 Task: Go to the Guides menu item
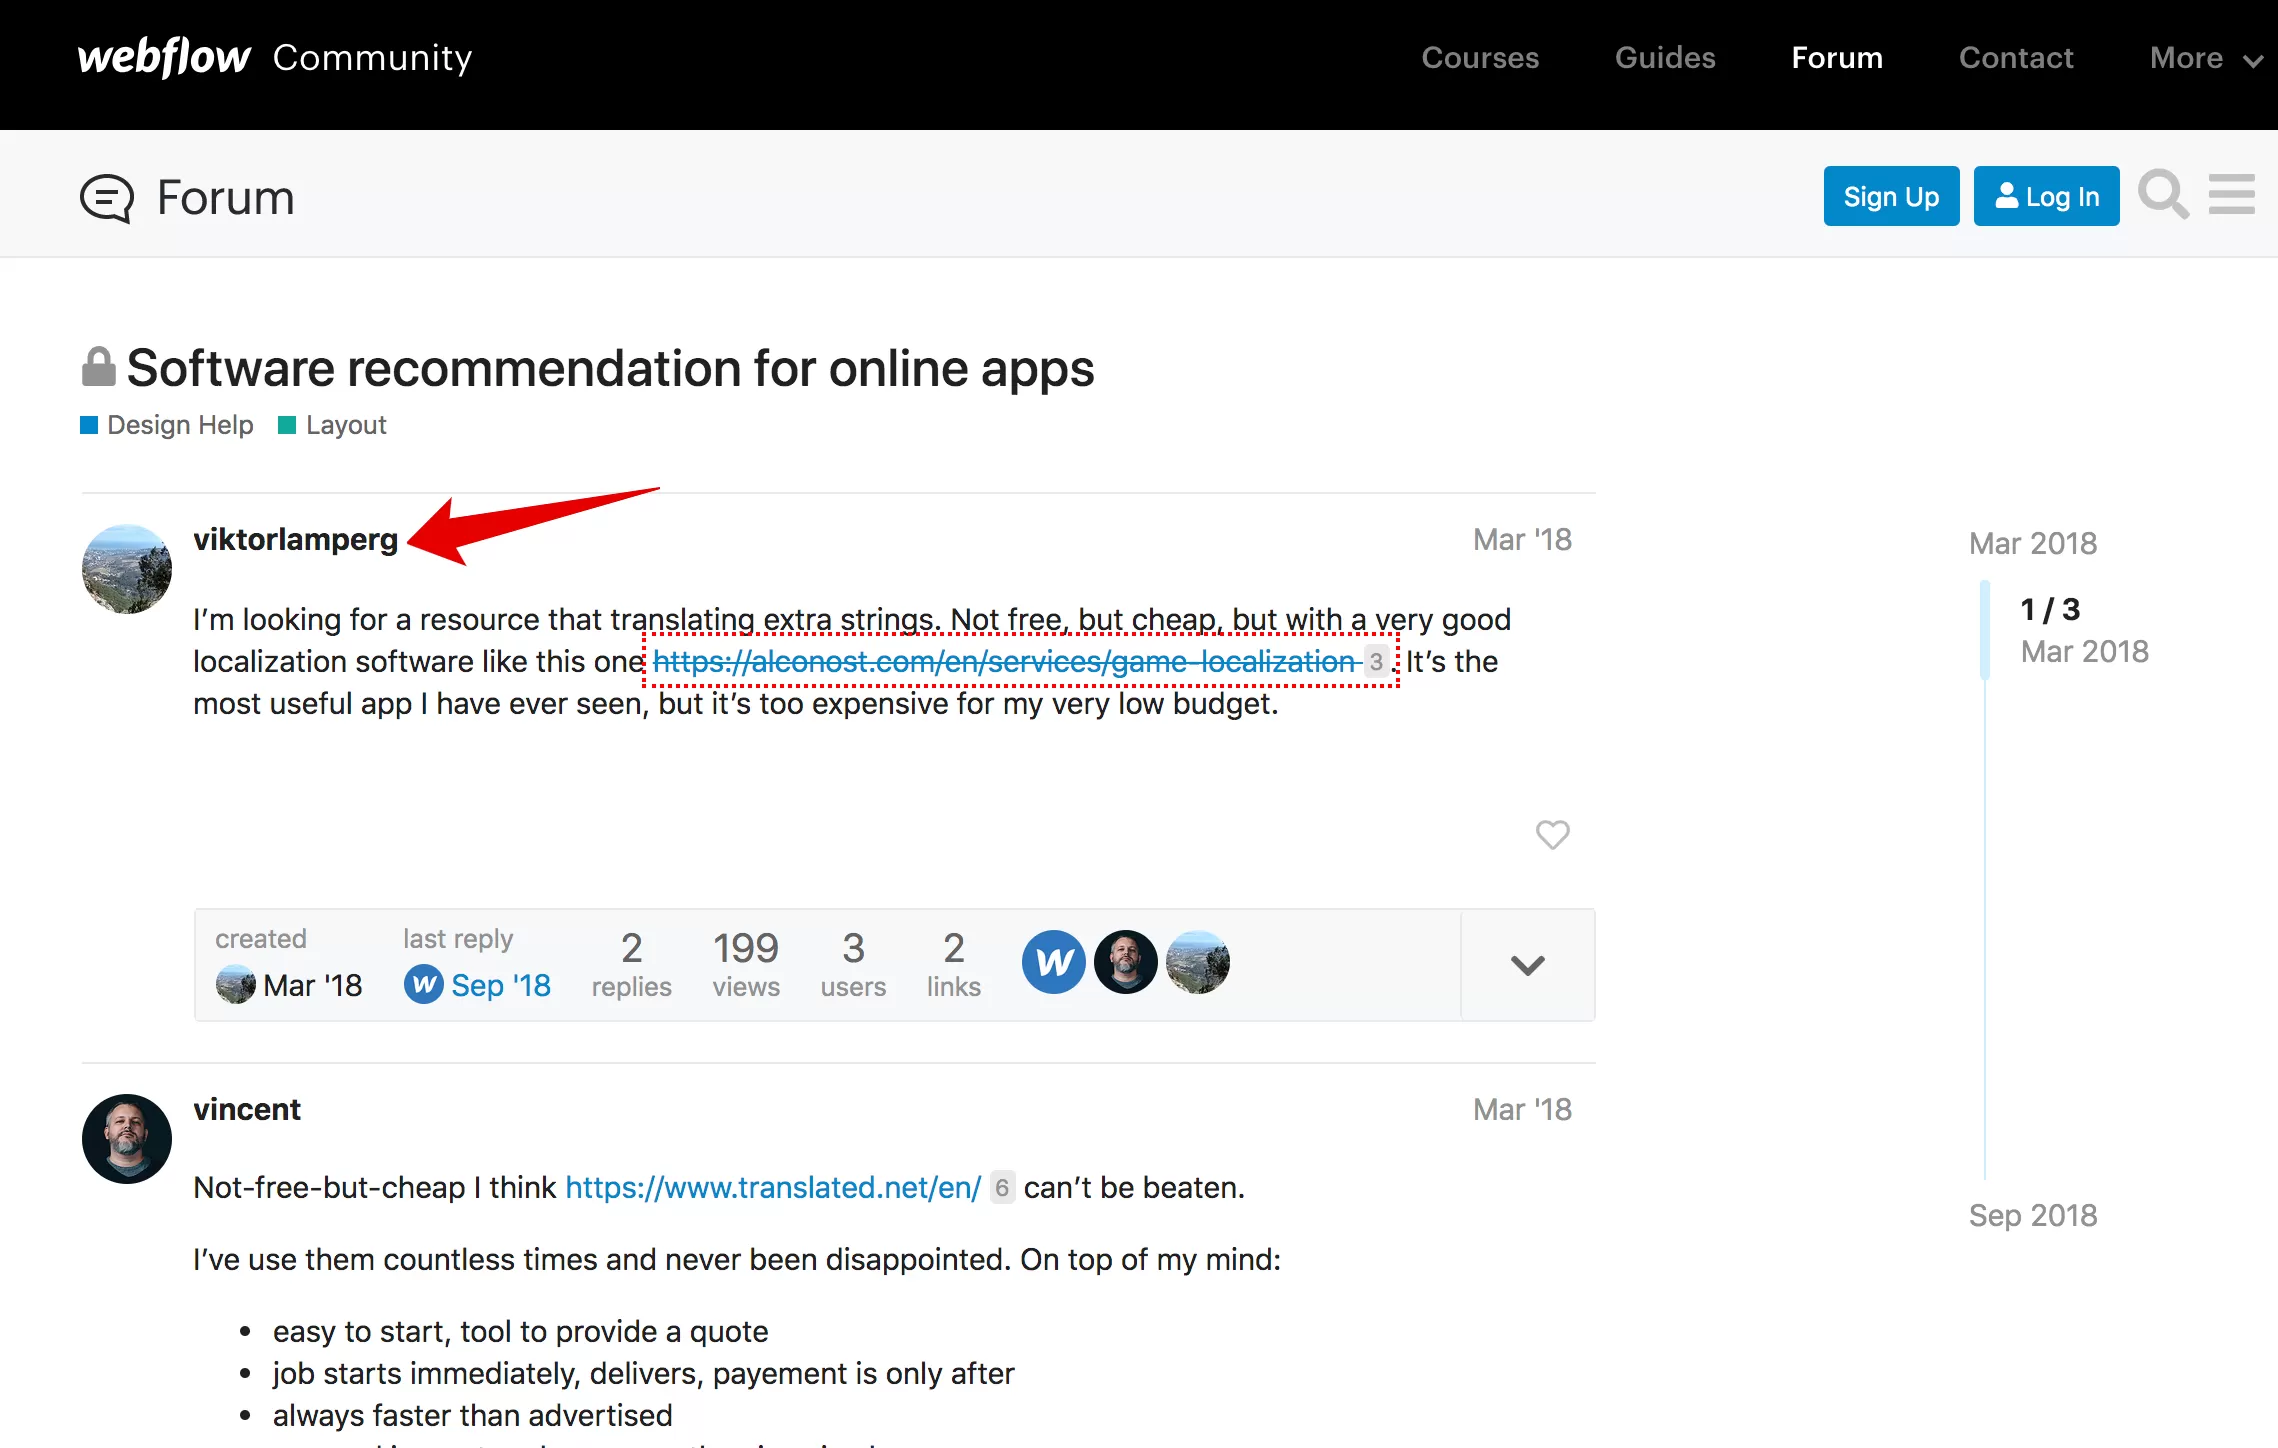(1665, 58)
